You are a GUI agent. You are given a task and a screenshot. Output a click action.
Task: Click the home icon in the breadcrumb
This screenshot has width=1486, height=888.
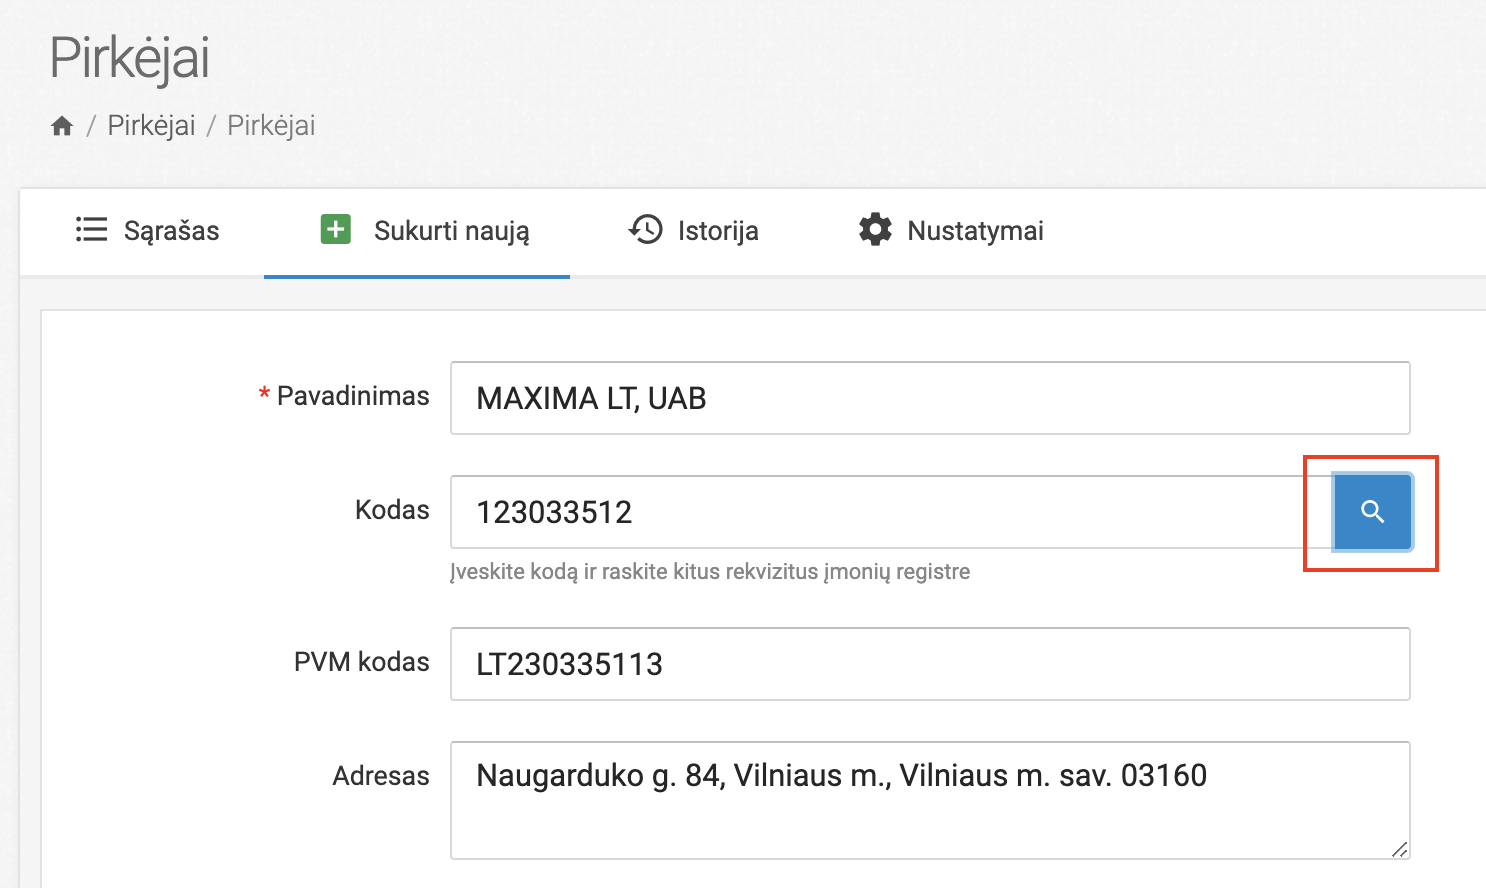tap(62, 126)
